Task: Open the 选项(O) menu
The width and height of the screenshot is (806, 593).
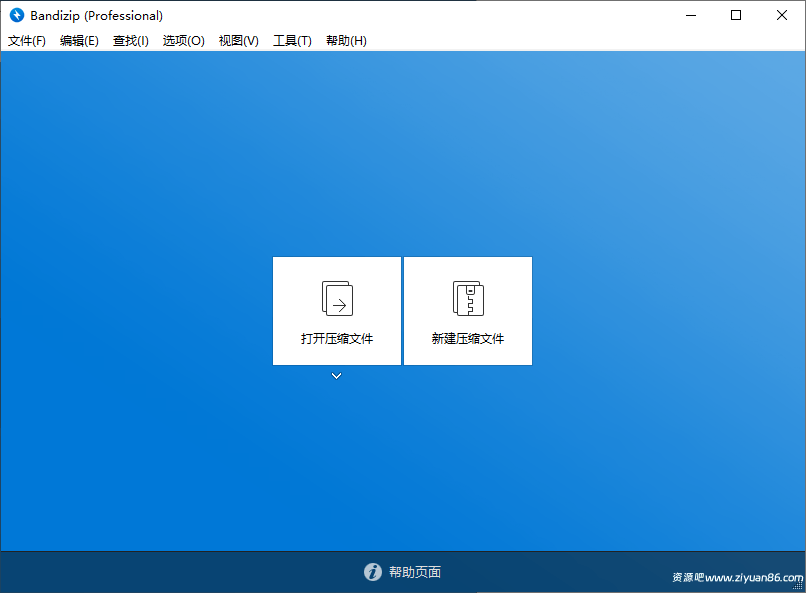Action: pyautogui.click(x=184, y=41)
